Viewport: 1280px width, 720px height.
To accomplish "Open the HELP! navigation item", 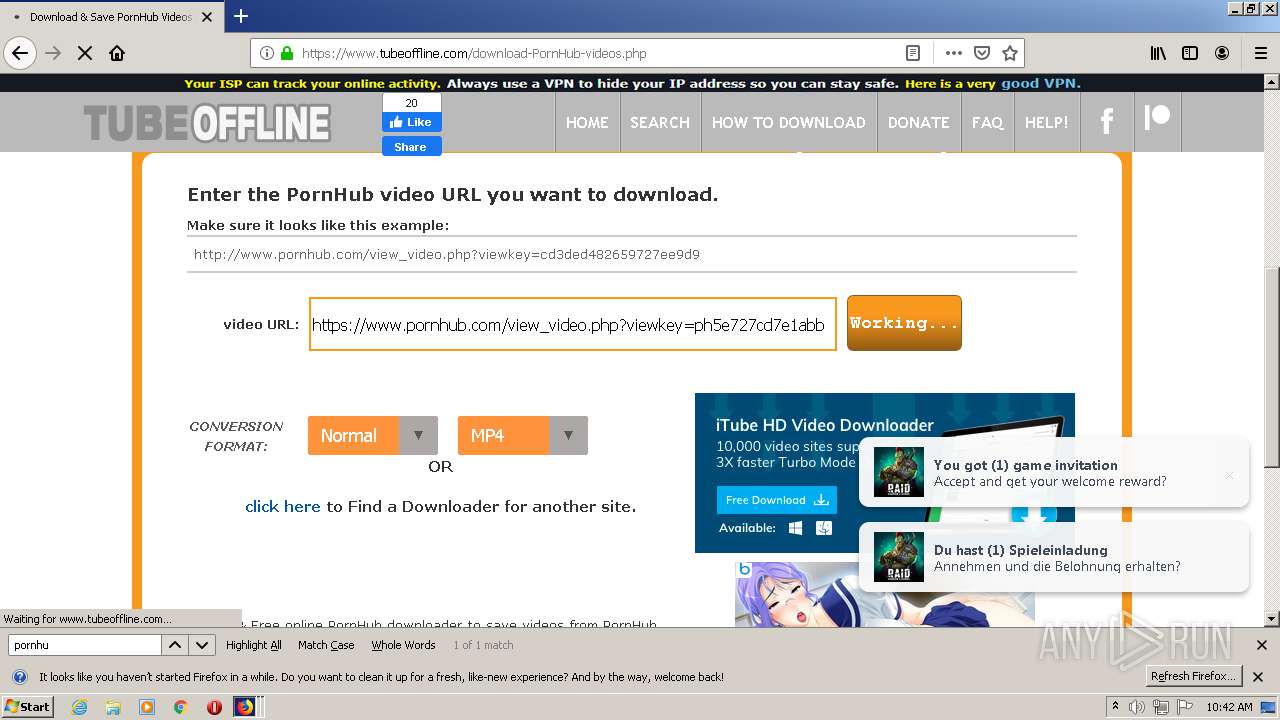I will tap(1047, 122).
